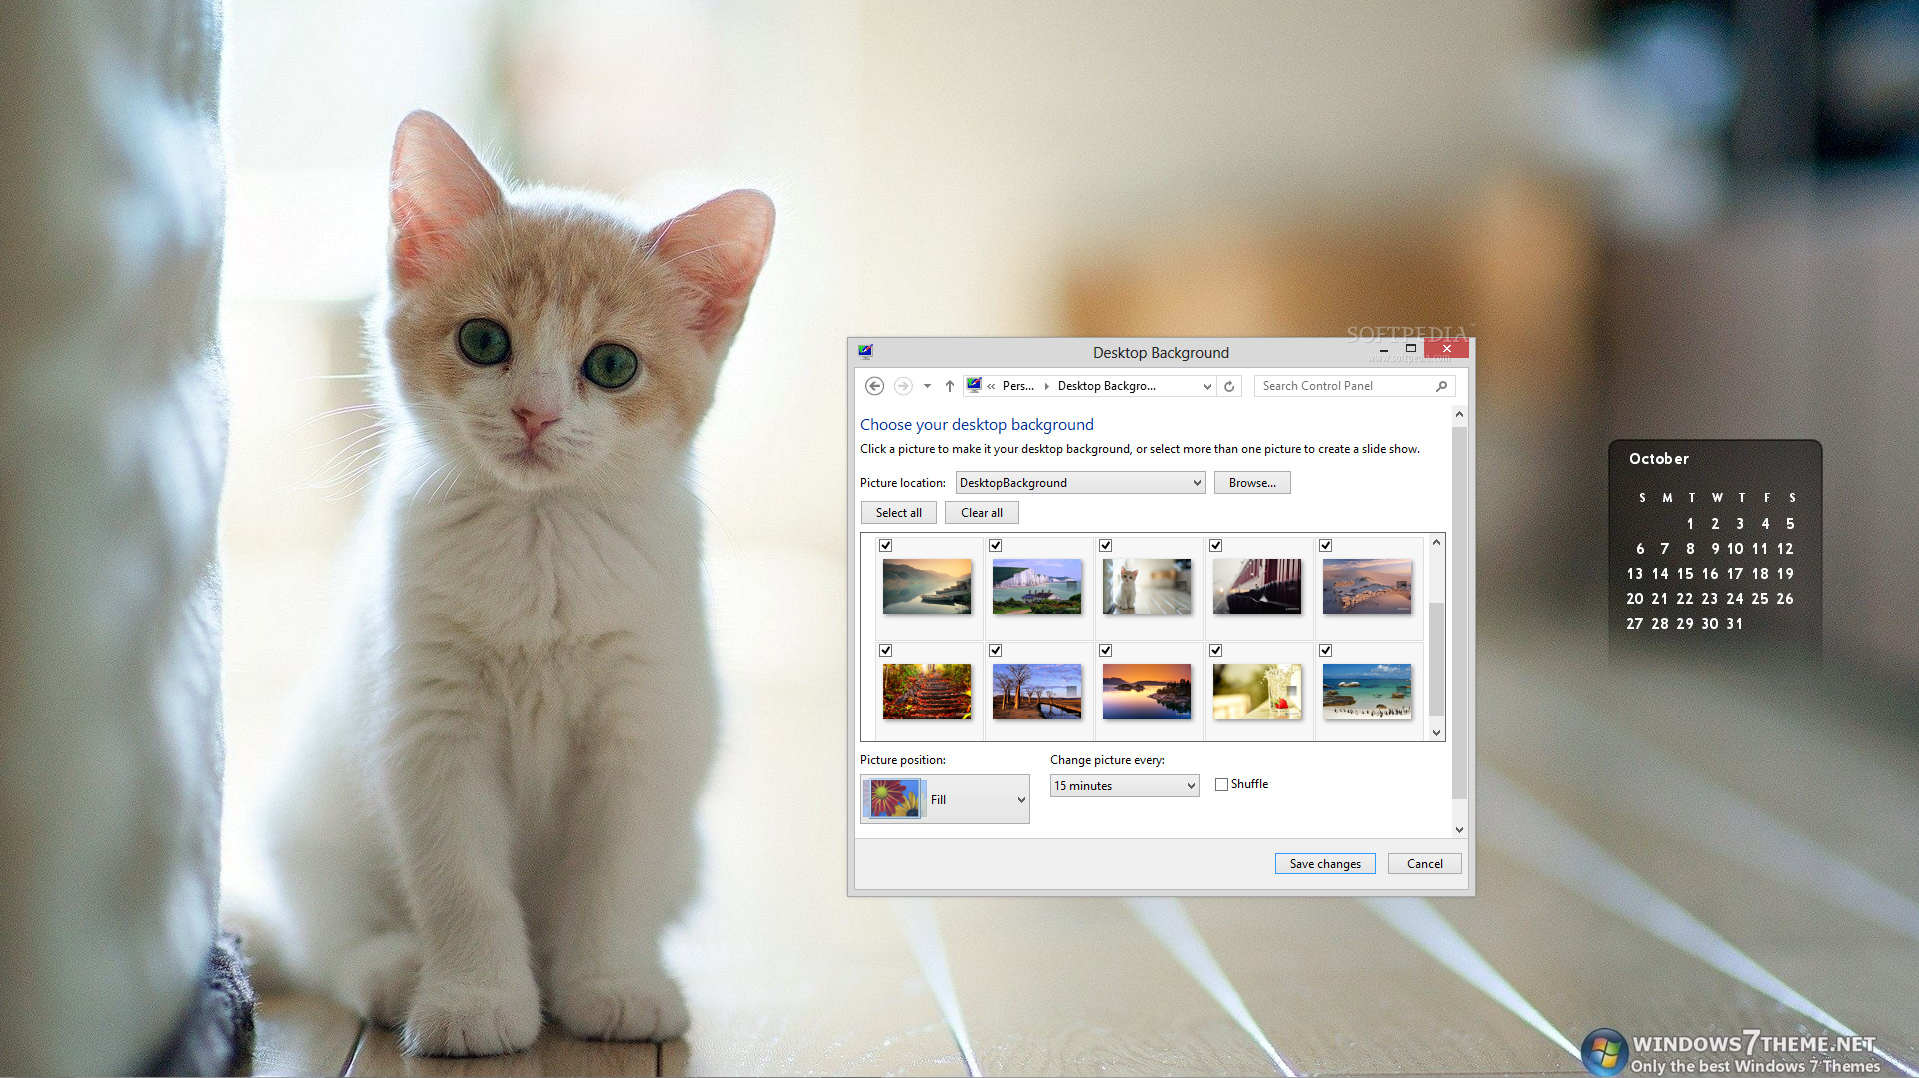Click day 15 in the calendar gadget

pos(1685,574)
